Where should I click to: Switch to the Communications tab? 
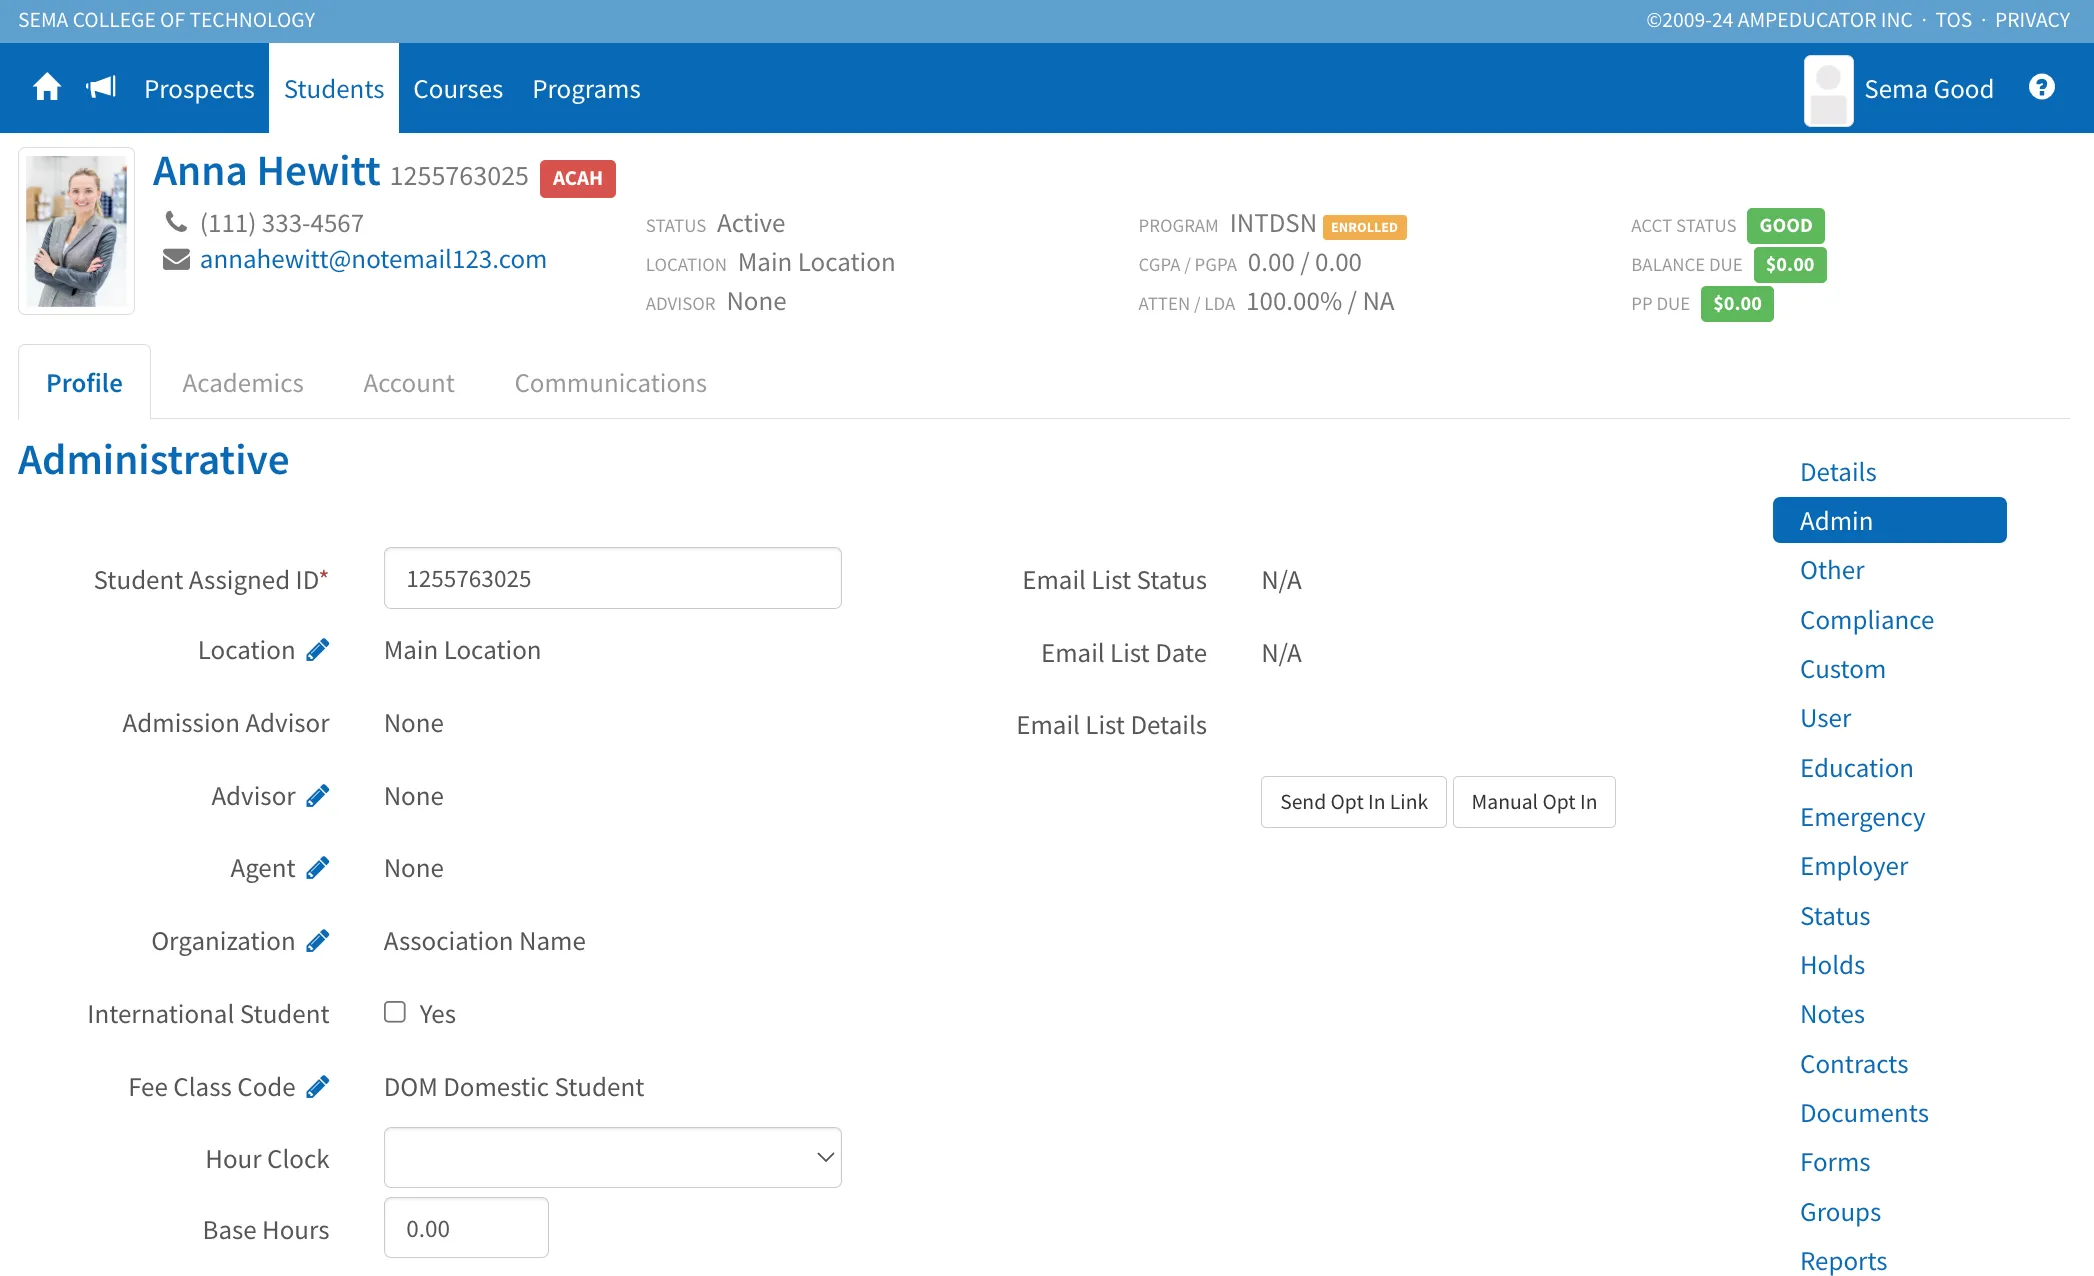pyautogui.click(x=611, y=383)
